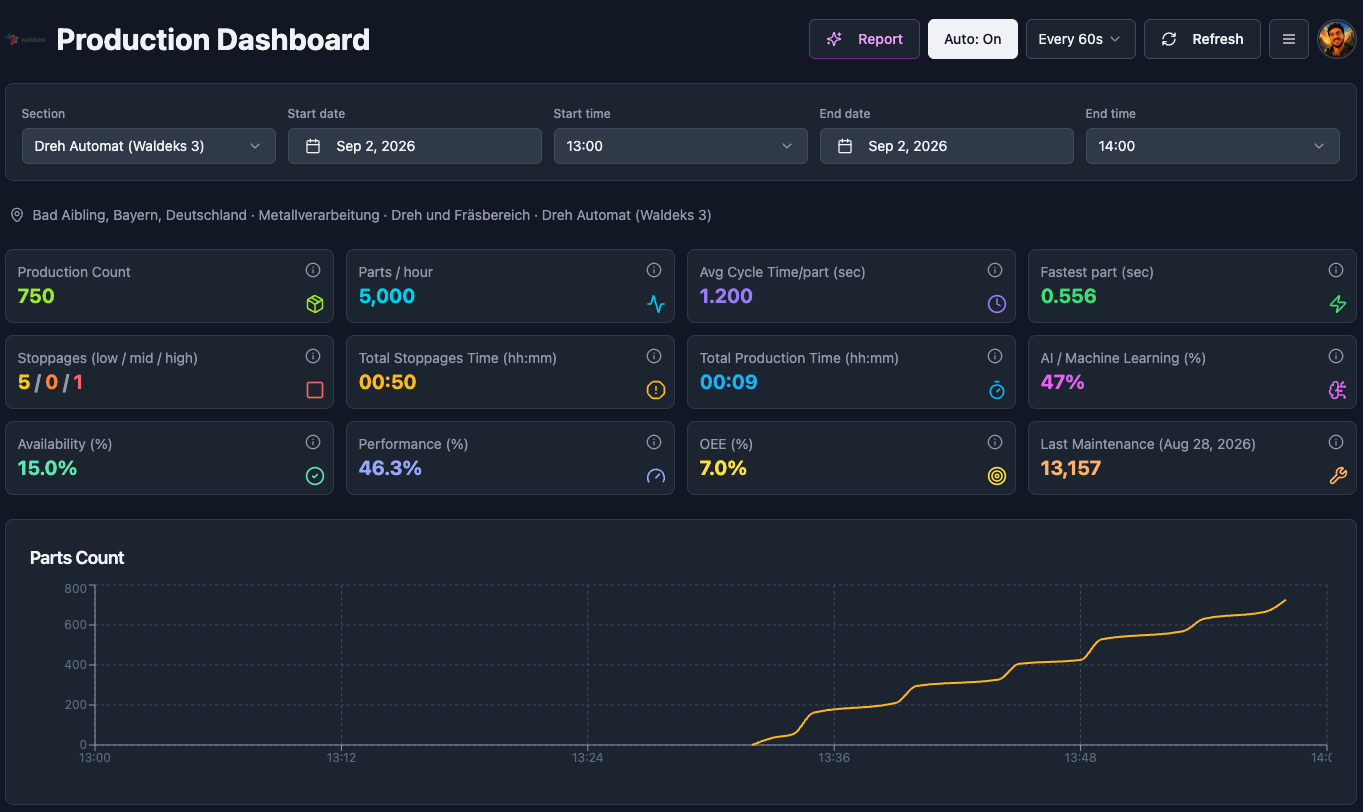Click the 13:48 label on chart x-axis
Screen dimensions: 1363x812
pyautogui.click(x=1079, y=758)
